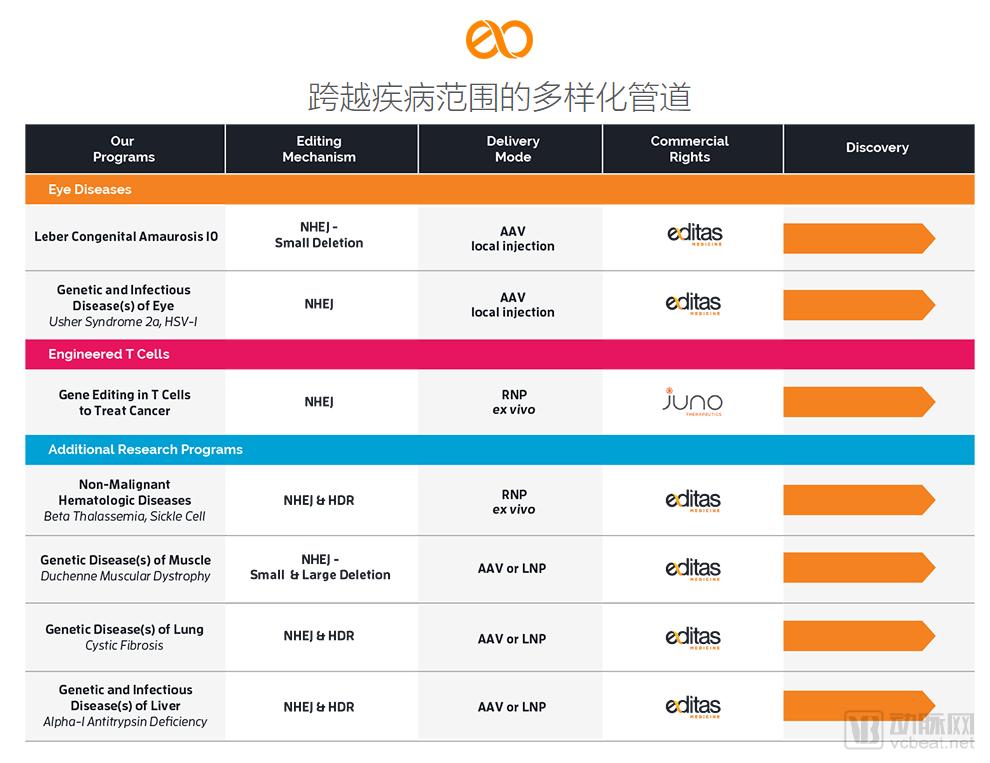Click the Editing Mechanism column header
Image resolution: width=990 pixels, height=763 pixels.
coord(319,149)
